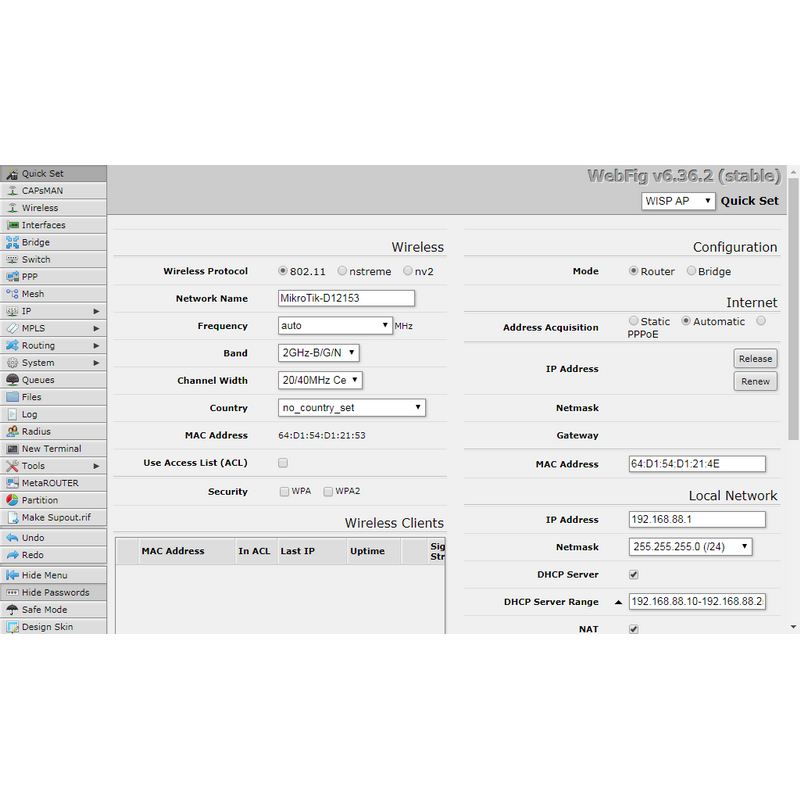Open the WISP AP Quick Set dropdown
Image resolution: width=800 pixels, height=800 pixels.
(x=679, y=201)
